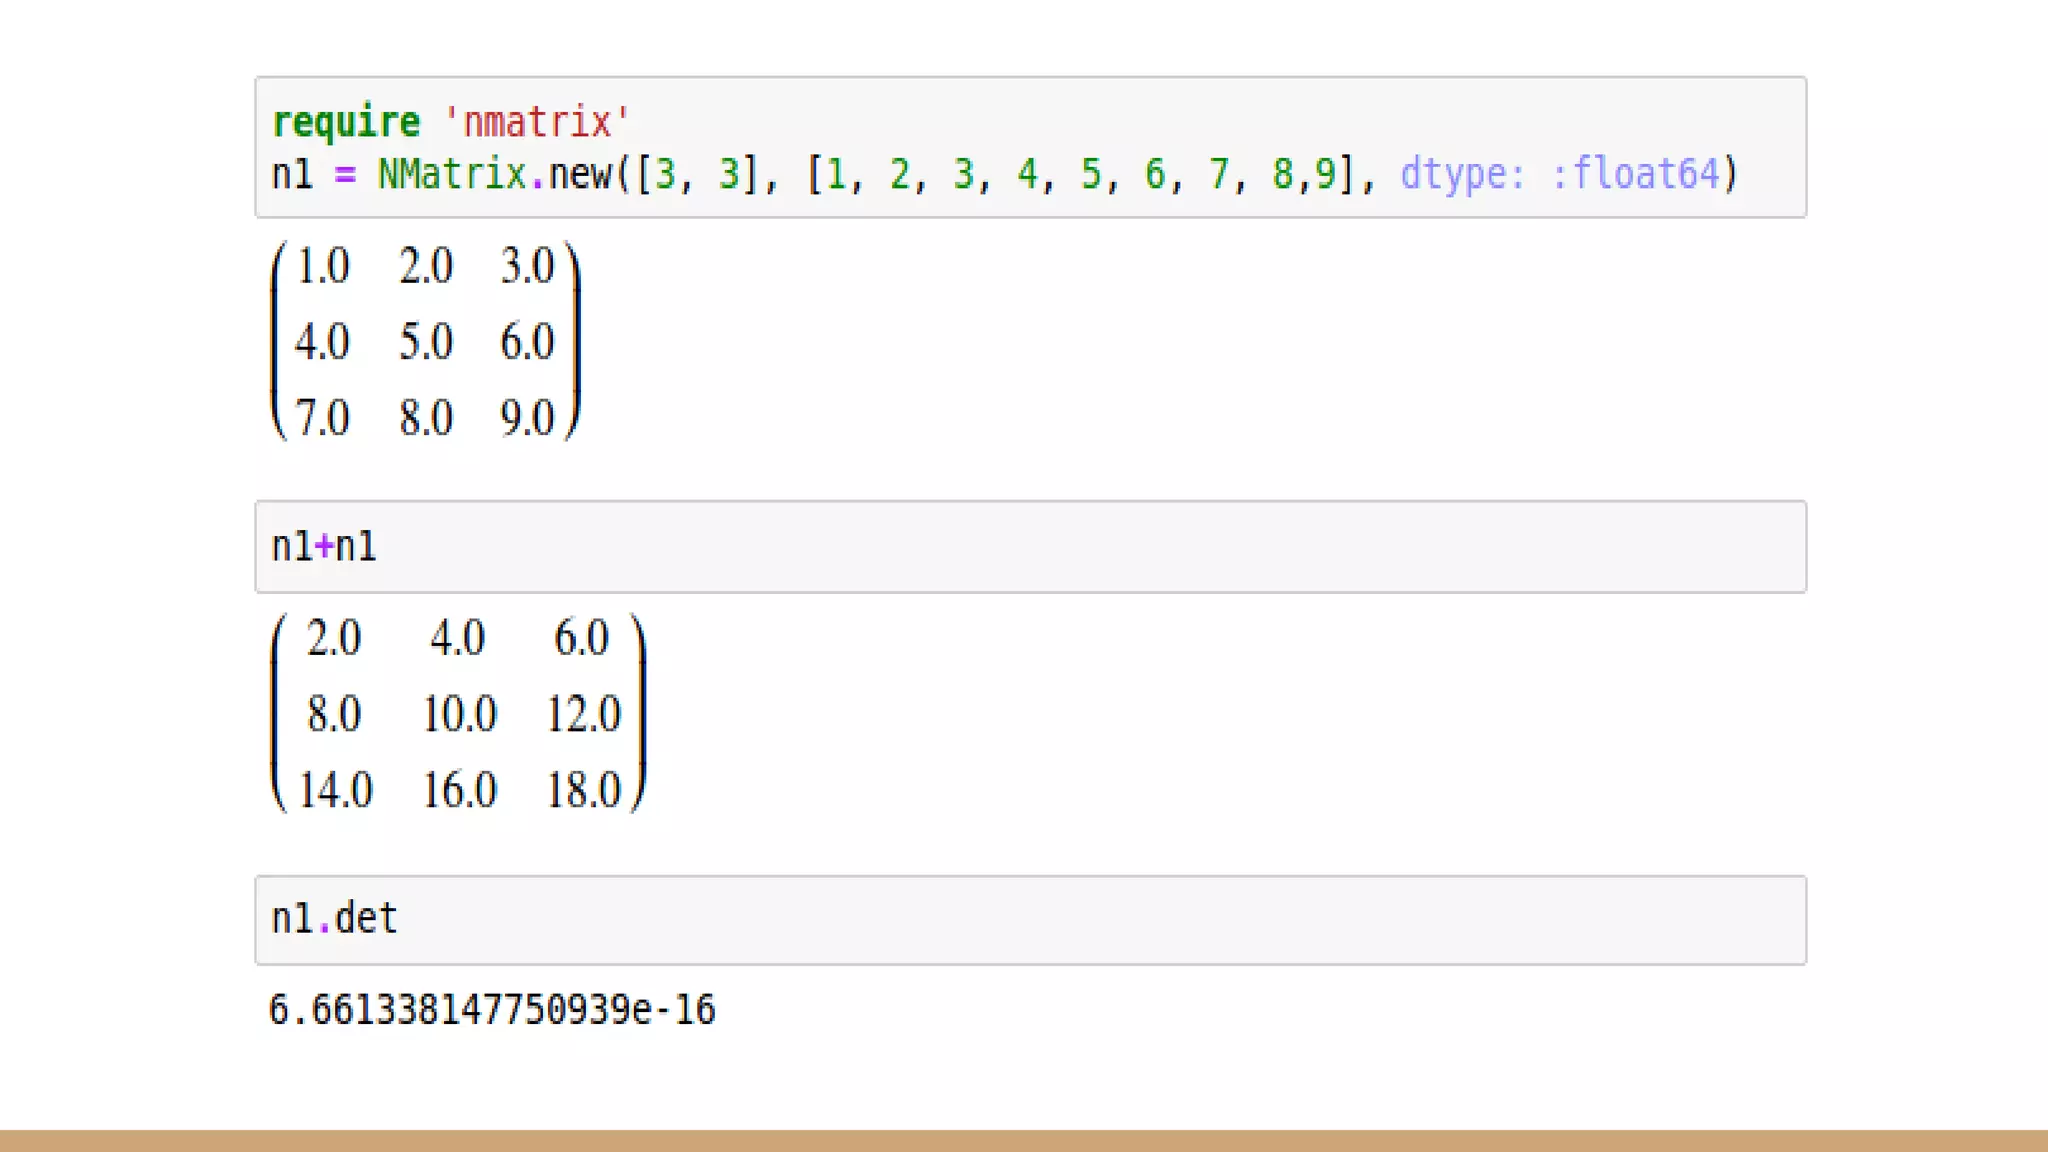The height and width of the screenshot is (1152, 2048).
Task: Click the determinant output 6.661338147750939e-16
Action: (492, 1010)
